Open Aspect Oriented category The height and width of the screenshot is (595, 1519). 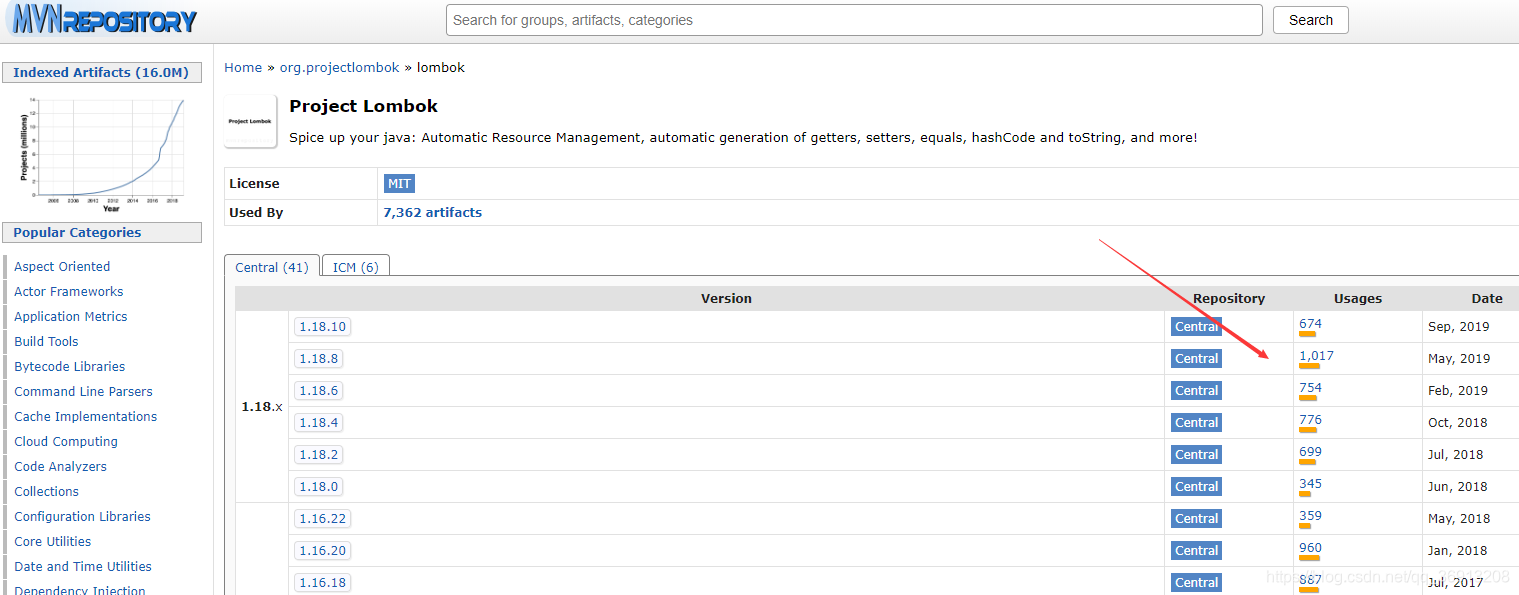tap(62, 266)
